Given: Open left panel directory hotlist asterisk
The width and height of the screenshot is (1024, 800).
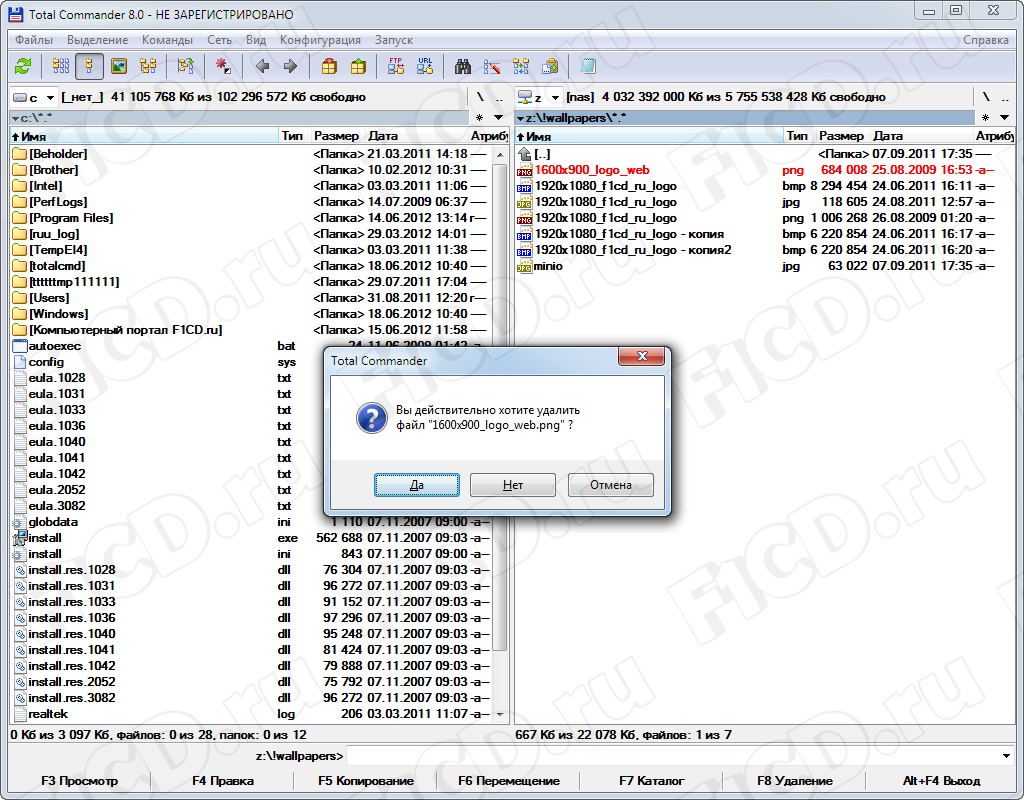Looking at the screenshot, I should [x=479, y=118].
